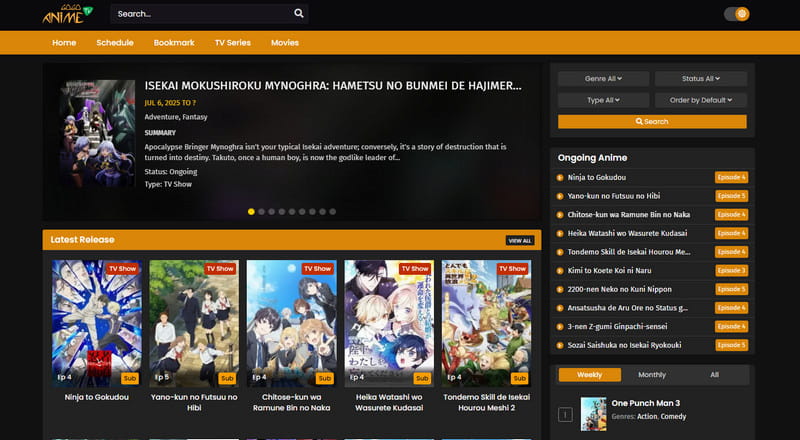Open the Type All dropdown

[603, 100]
